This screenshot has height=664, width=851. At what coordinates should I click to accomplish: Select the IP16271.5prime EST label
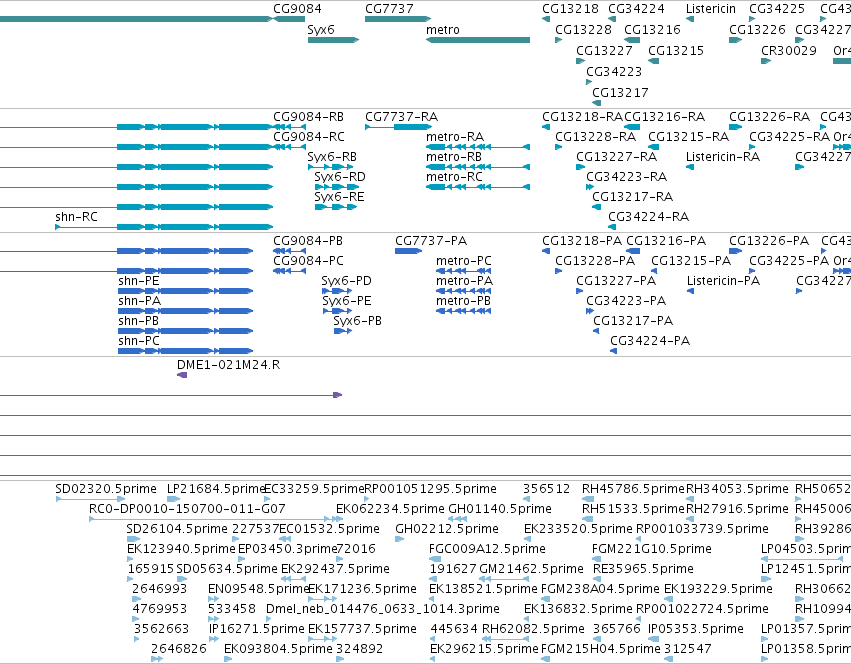[257, 629]
